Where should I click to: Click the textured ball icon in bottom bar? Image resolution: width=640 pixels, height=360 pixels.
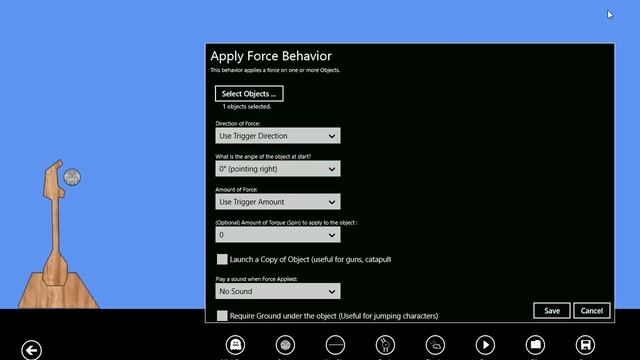pos(285,345)
